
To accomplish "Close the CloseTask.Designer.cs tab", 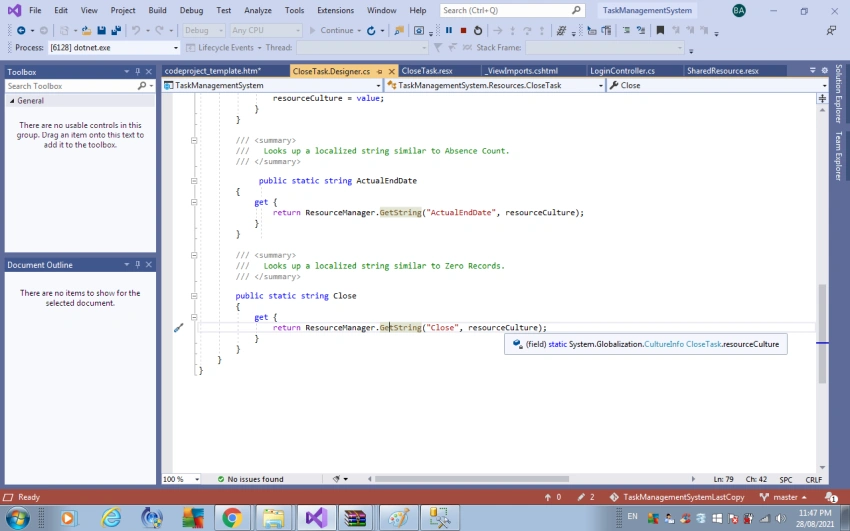I will (x=391, y=71).
